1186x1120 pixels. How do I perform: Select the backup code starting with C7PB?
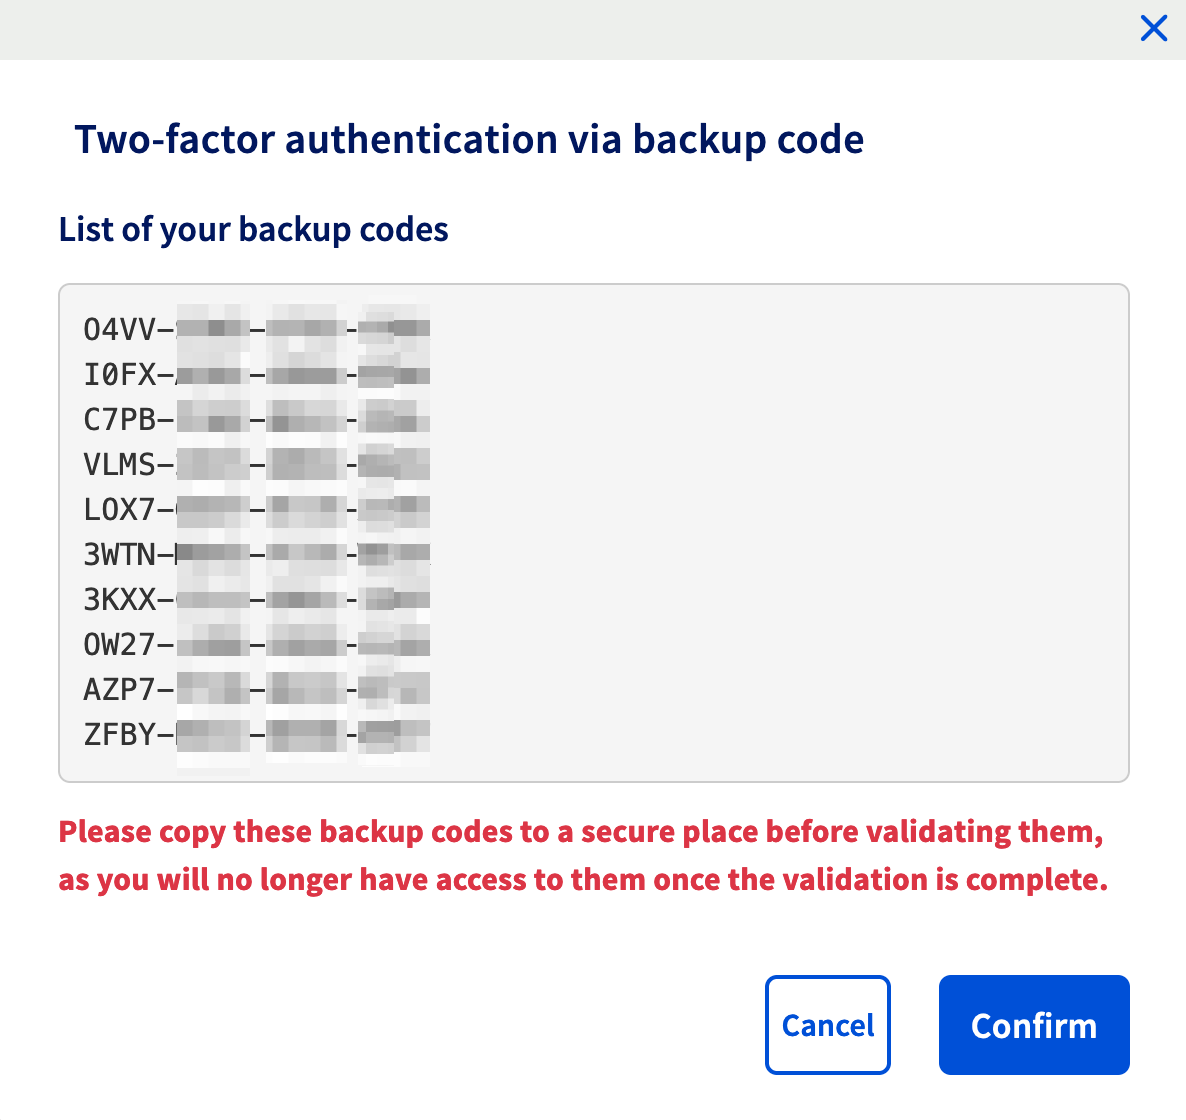[256, 419]
